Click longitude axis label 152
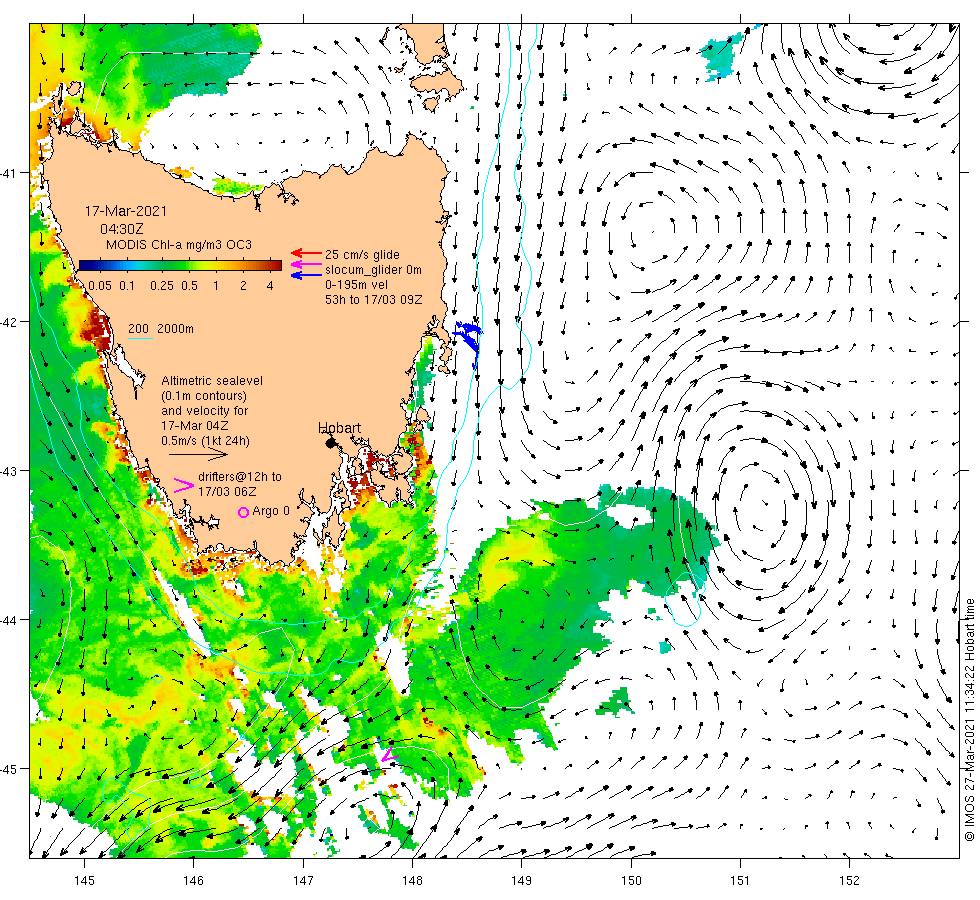The height and width of the screenshot is (900, 980). [x=849, y=881]
